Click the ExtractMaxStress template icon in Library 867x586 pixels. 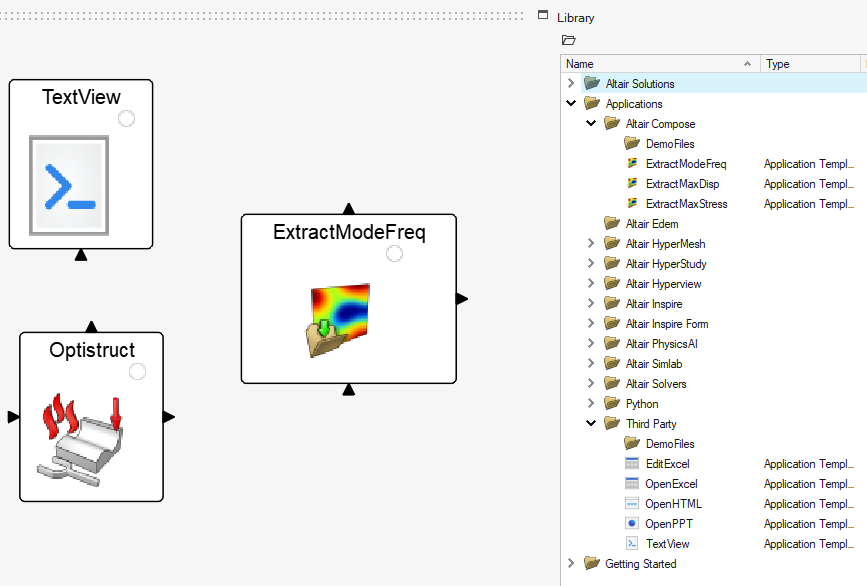pyautogui.click(x=632, y=203)
